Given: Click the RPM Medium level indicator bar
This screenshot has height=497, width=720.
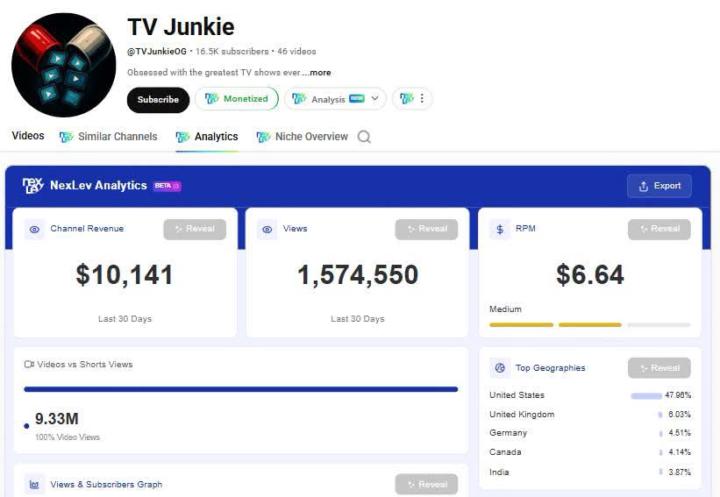Looking at the screenshot, I should click(x=590, y=325).
